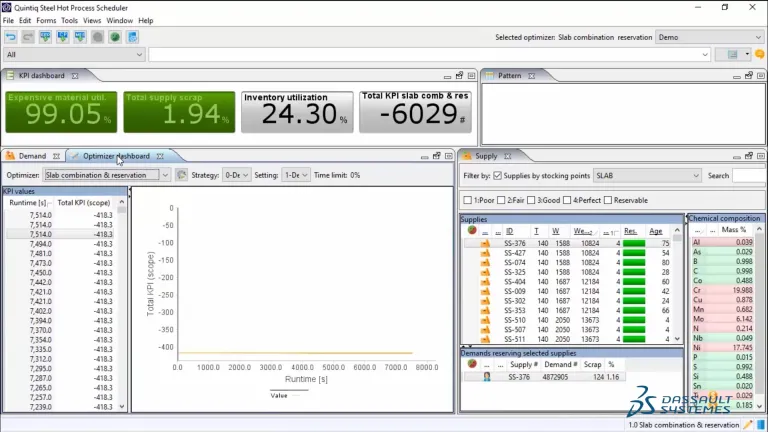Close the KPI dashboard tab
768x432 pixels.
coord(75,76)
